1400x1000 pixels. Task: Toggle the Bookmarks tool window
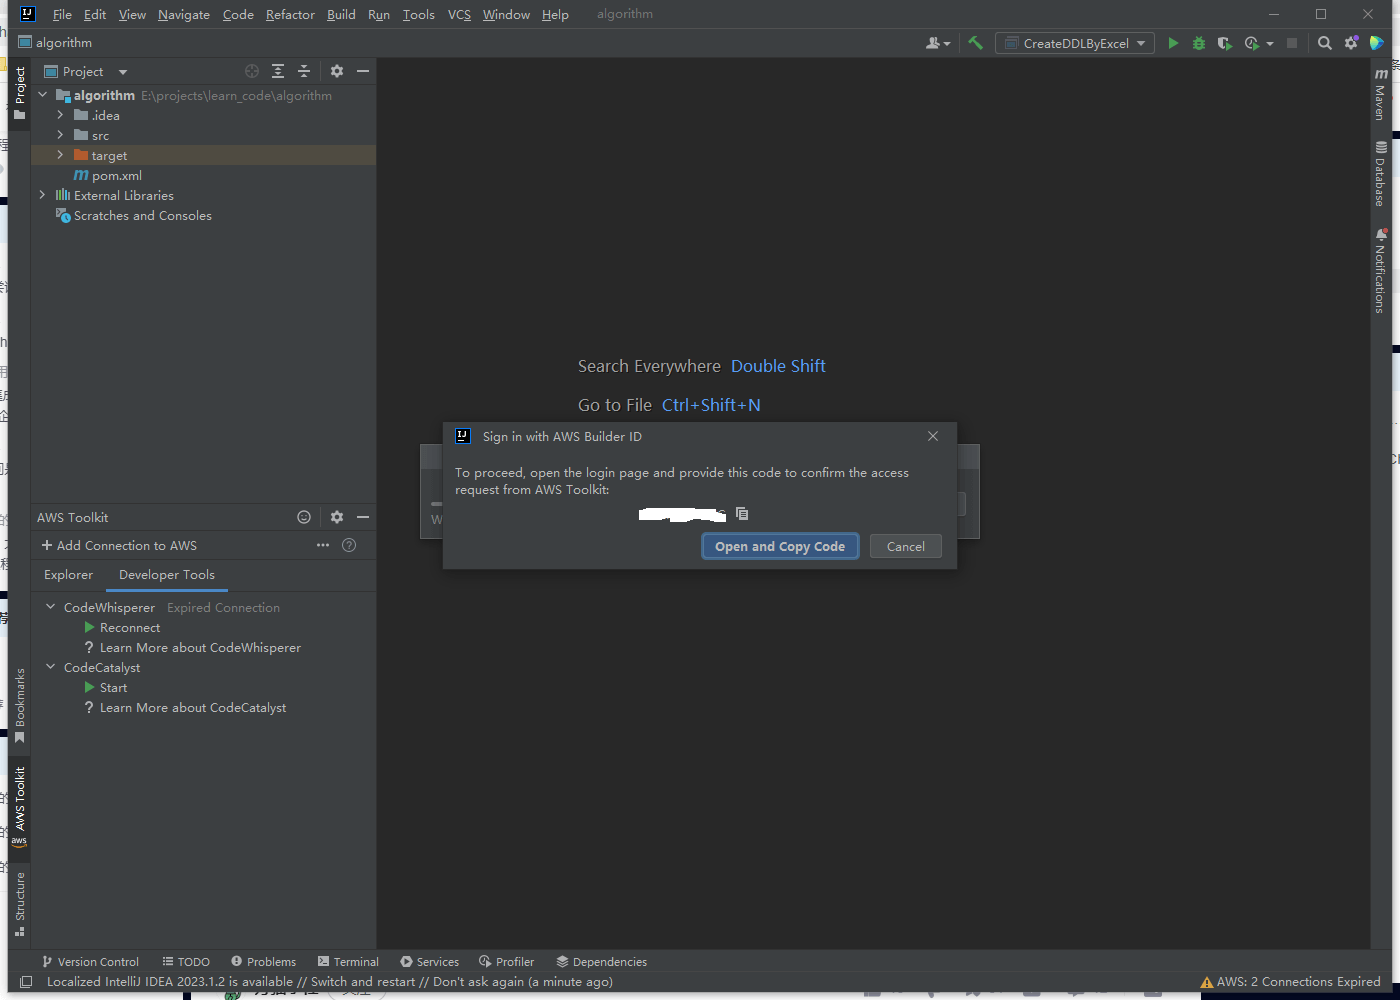[x=19, y=705]
